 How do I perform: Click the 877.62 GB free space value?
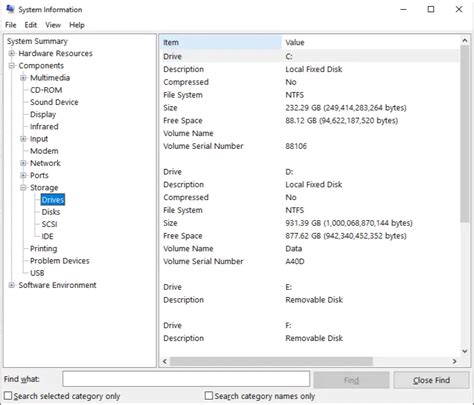[346, 236]
